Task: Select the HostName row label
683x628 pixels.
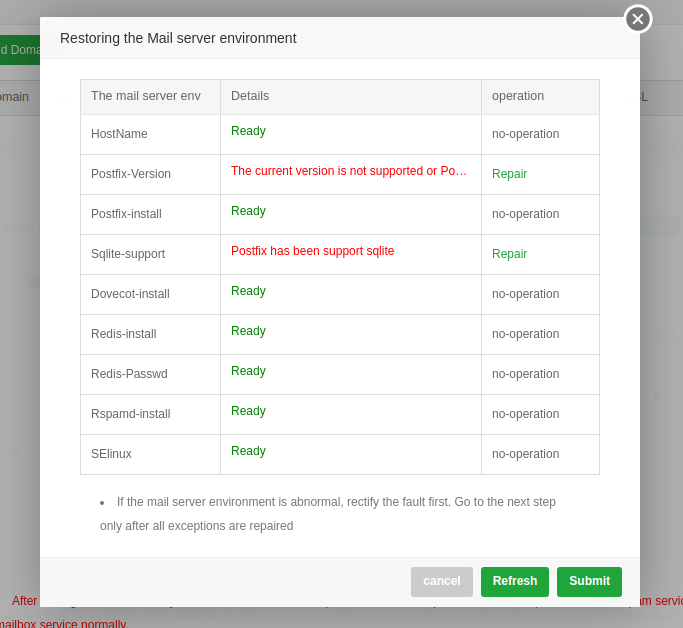Action: [x=119, y=134]
